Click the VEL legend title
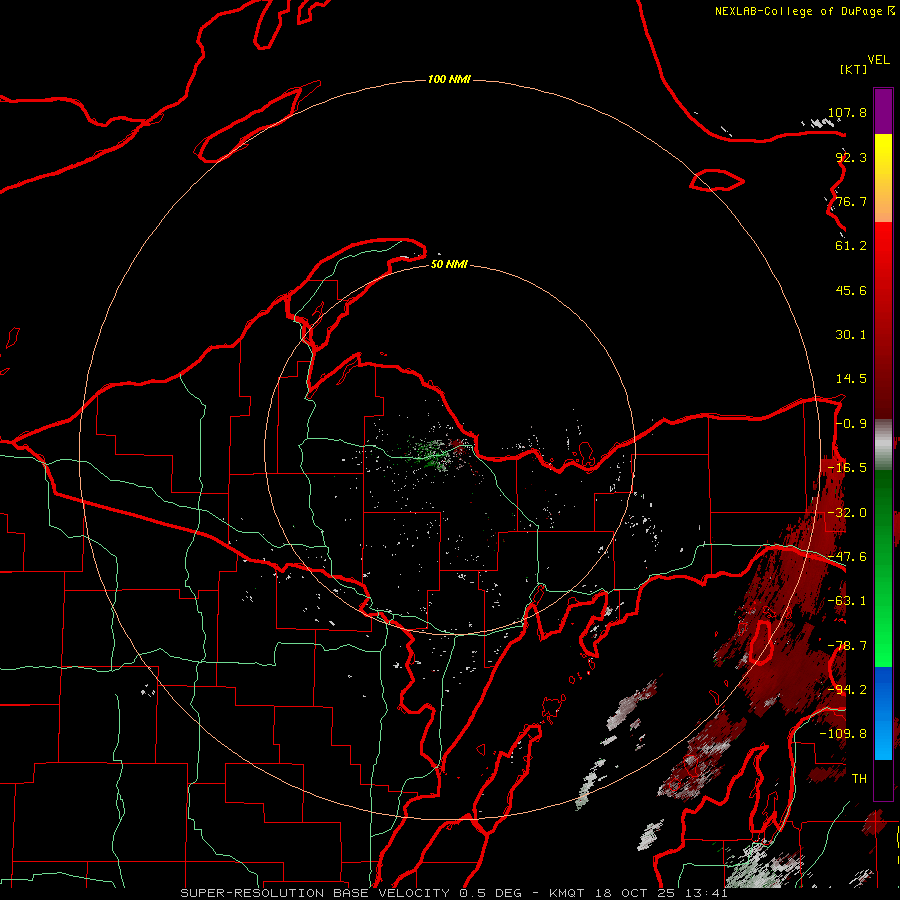Image resolution: width=900 pixels, height=900 pixels. tap(878, 60)
